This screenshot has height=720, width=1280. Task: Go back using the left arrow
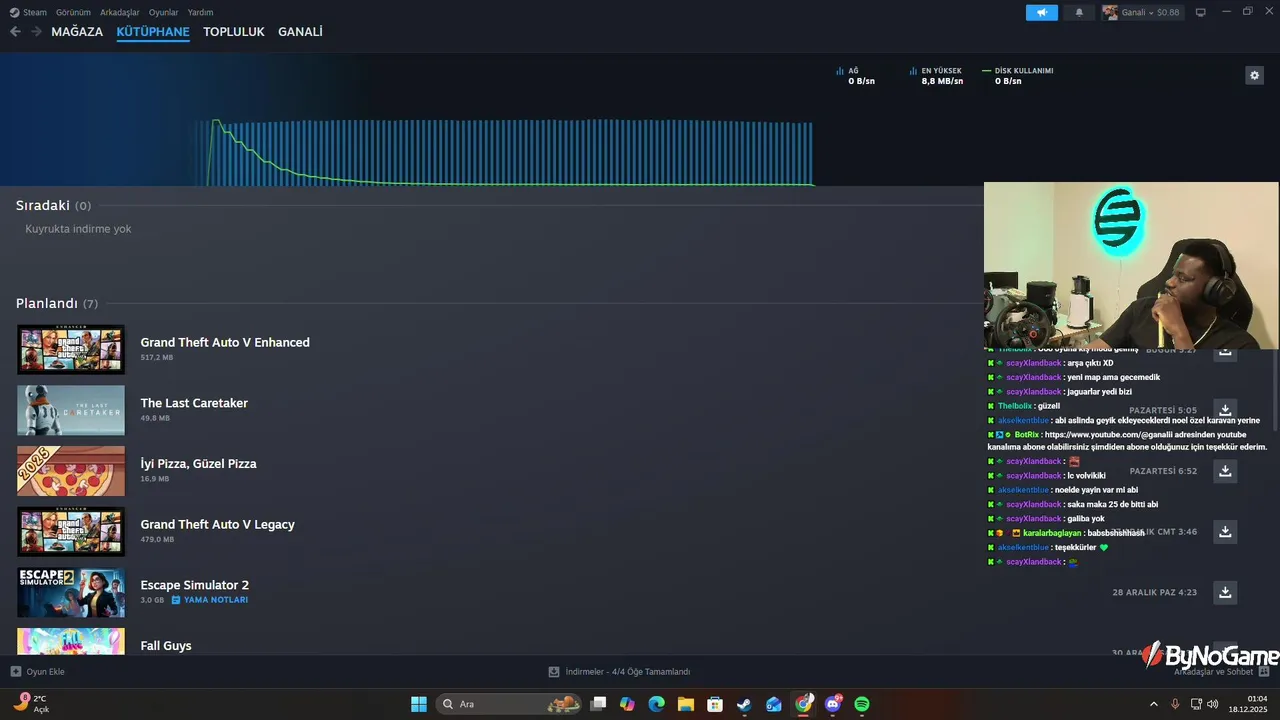point(15,32)
